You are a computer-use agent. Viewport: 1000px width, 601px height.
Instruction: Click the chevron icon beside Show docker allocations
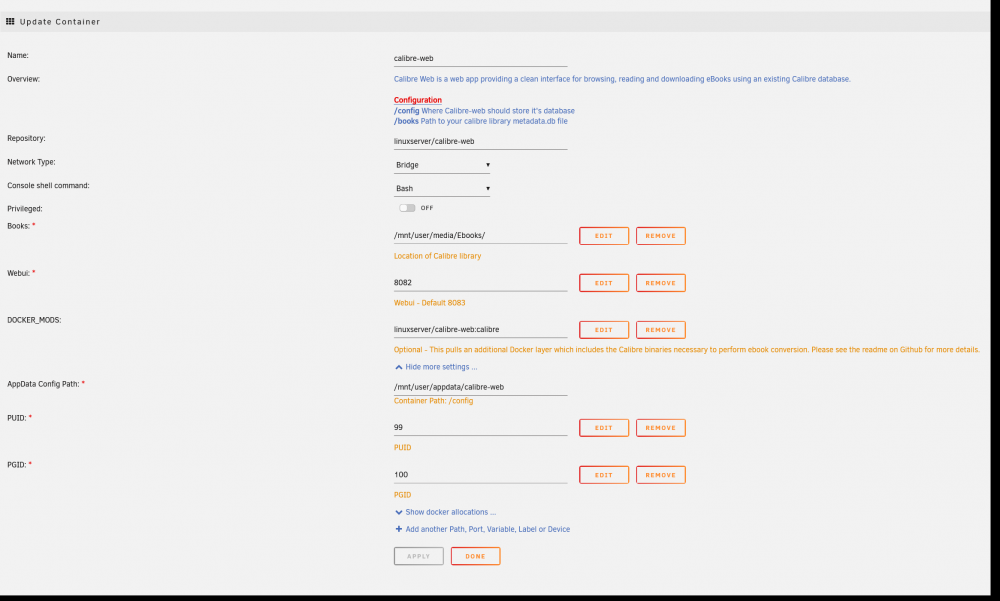(x=399, y=512)
